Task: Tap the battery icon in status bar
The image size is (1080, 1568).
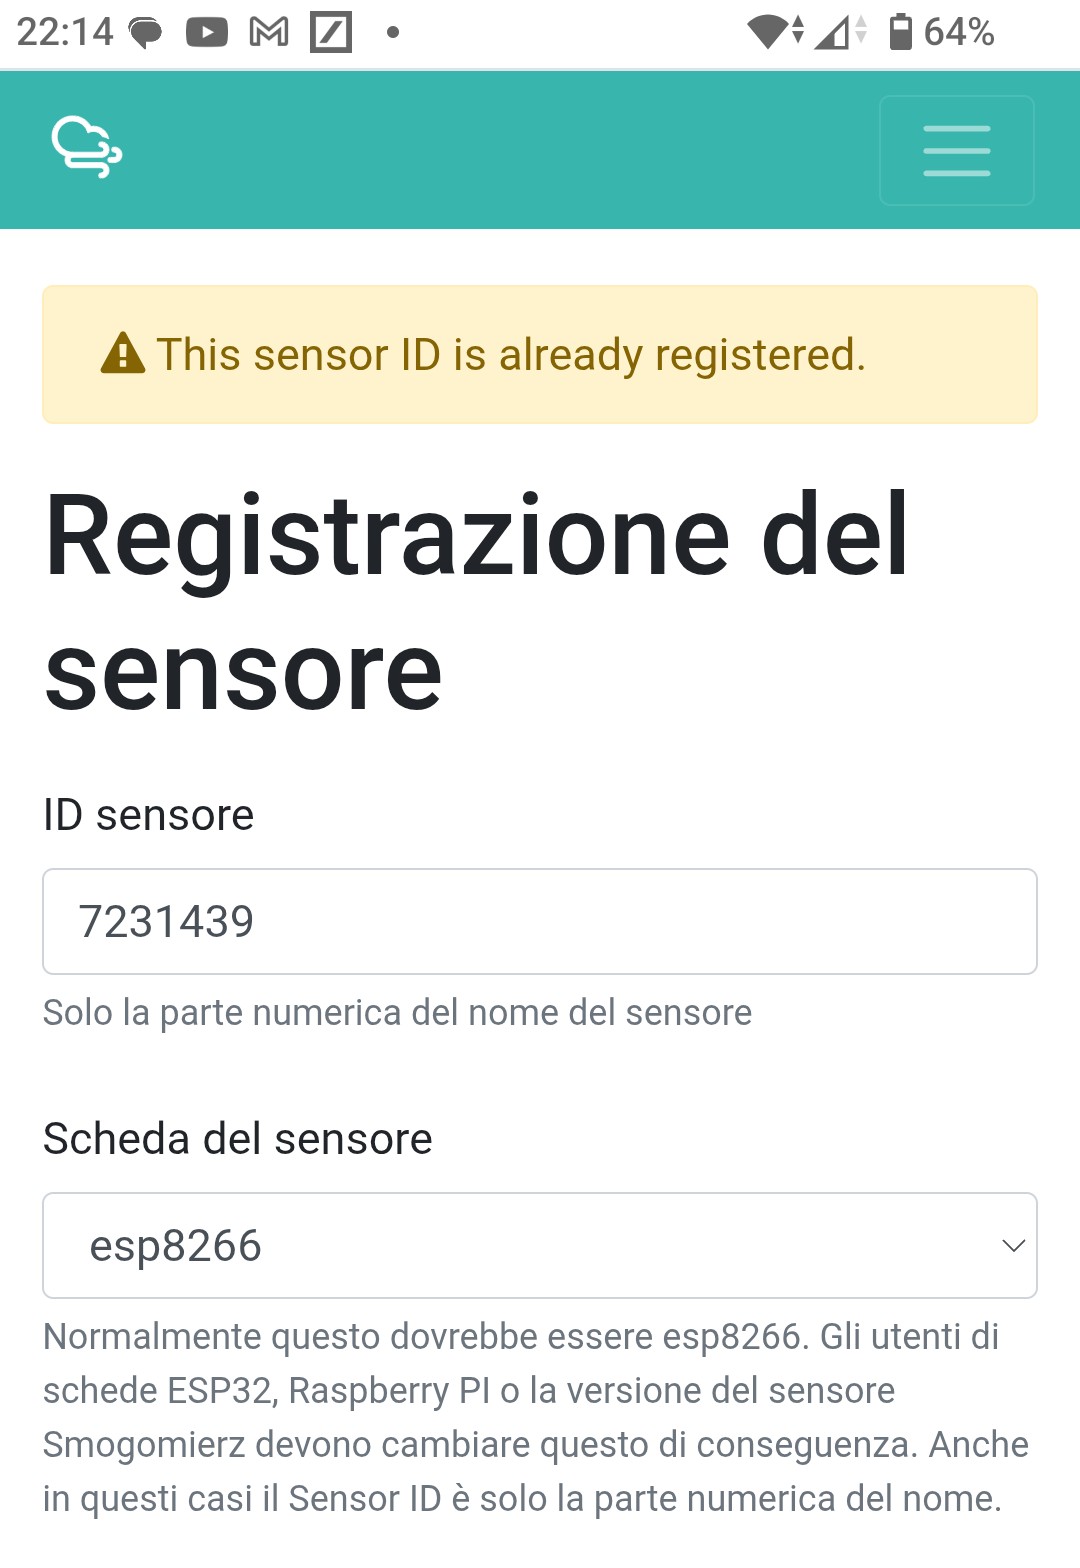Action: (x=901, y=32)
